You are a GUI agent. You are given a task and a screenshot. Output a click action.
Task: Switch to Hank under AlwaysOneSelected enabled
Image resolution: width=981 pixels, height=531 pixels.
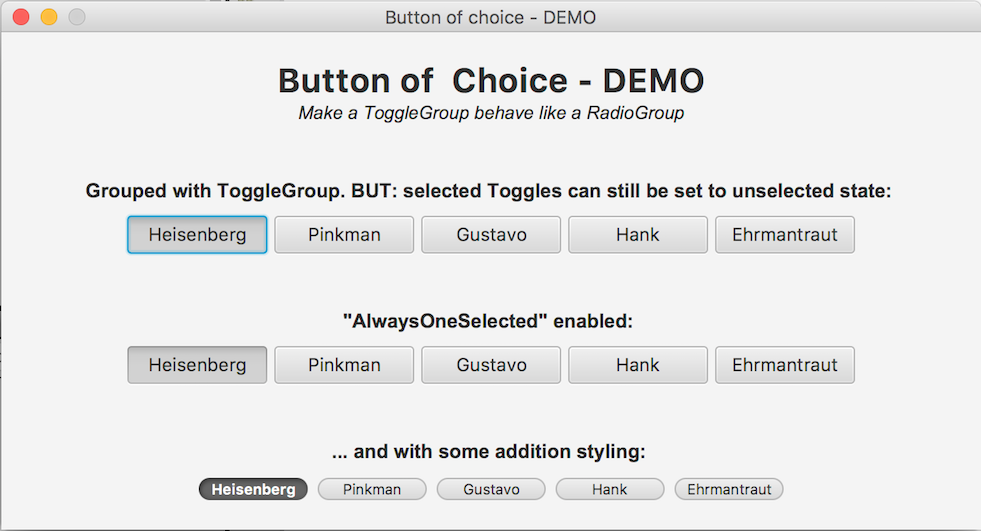(x=638, y=365)
